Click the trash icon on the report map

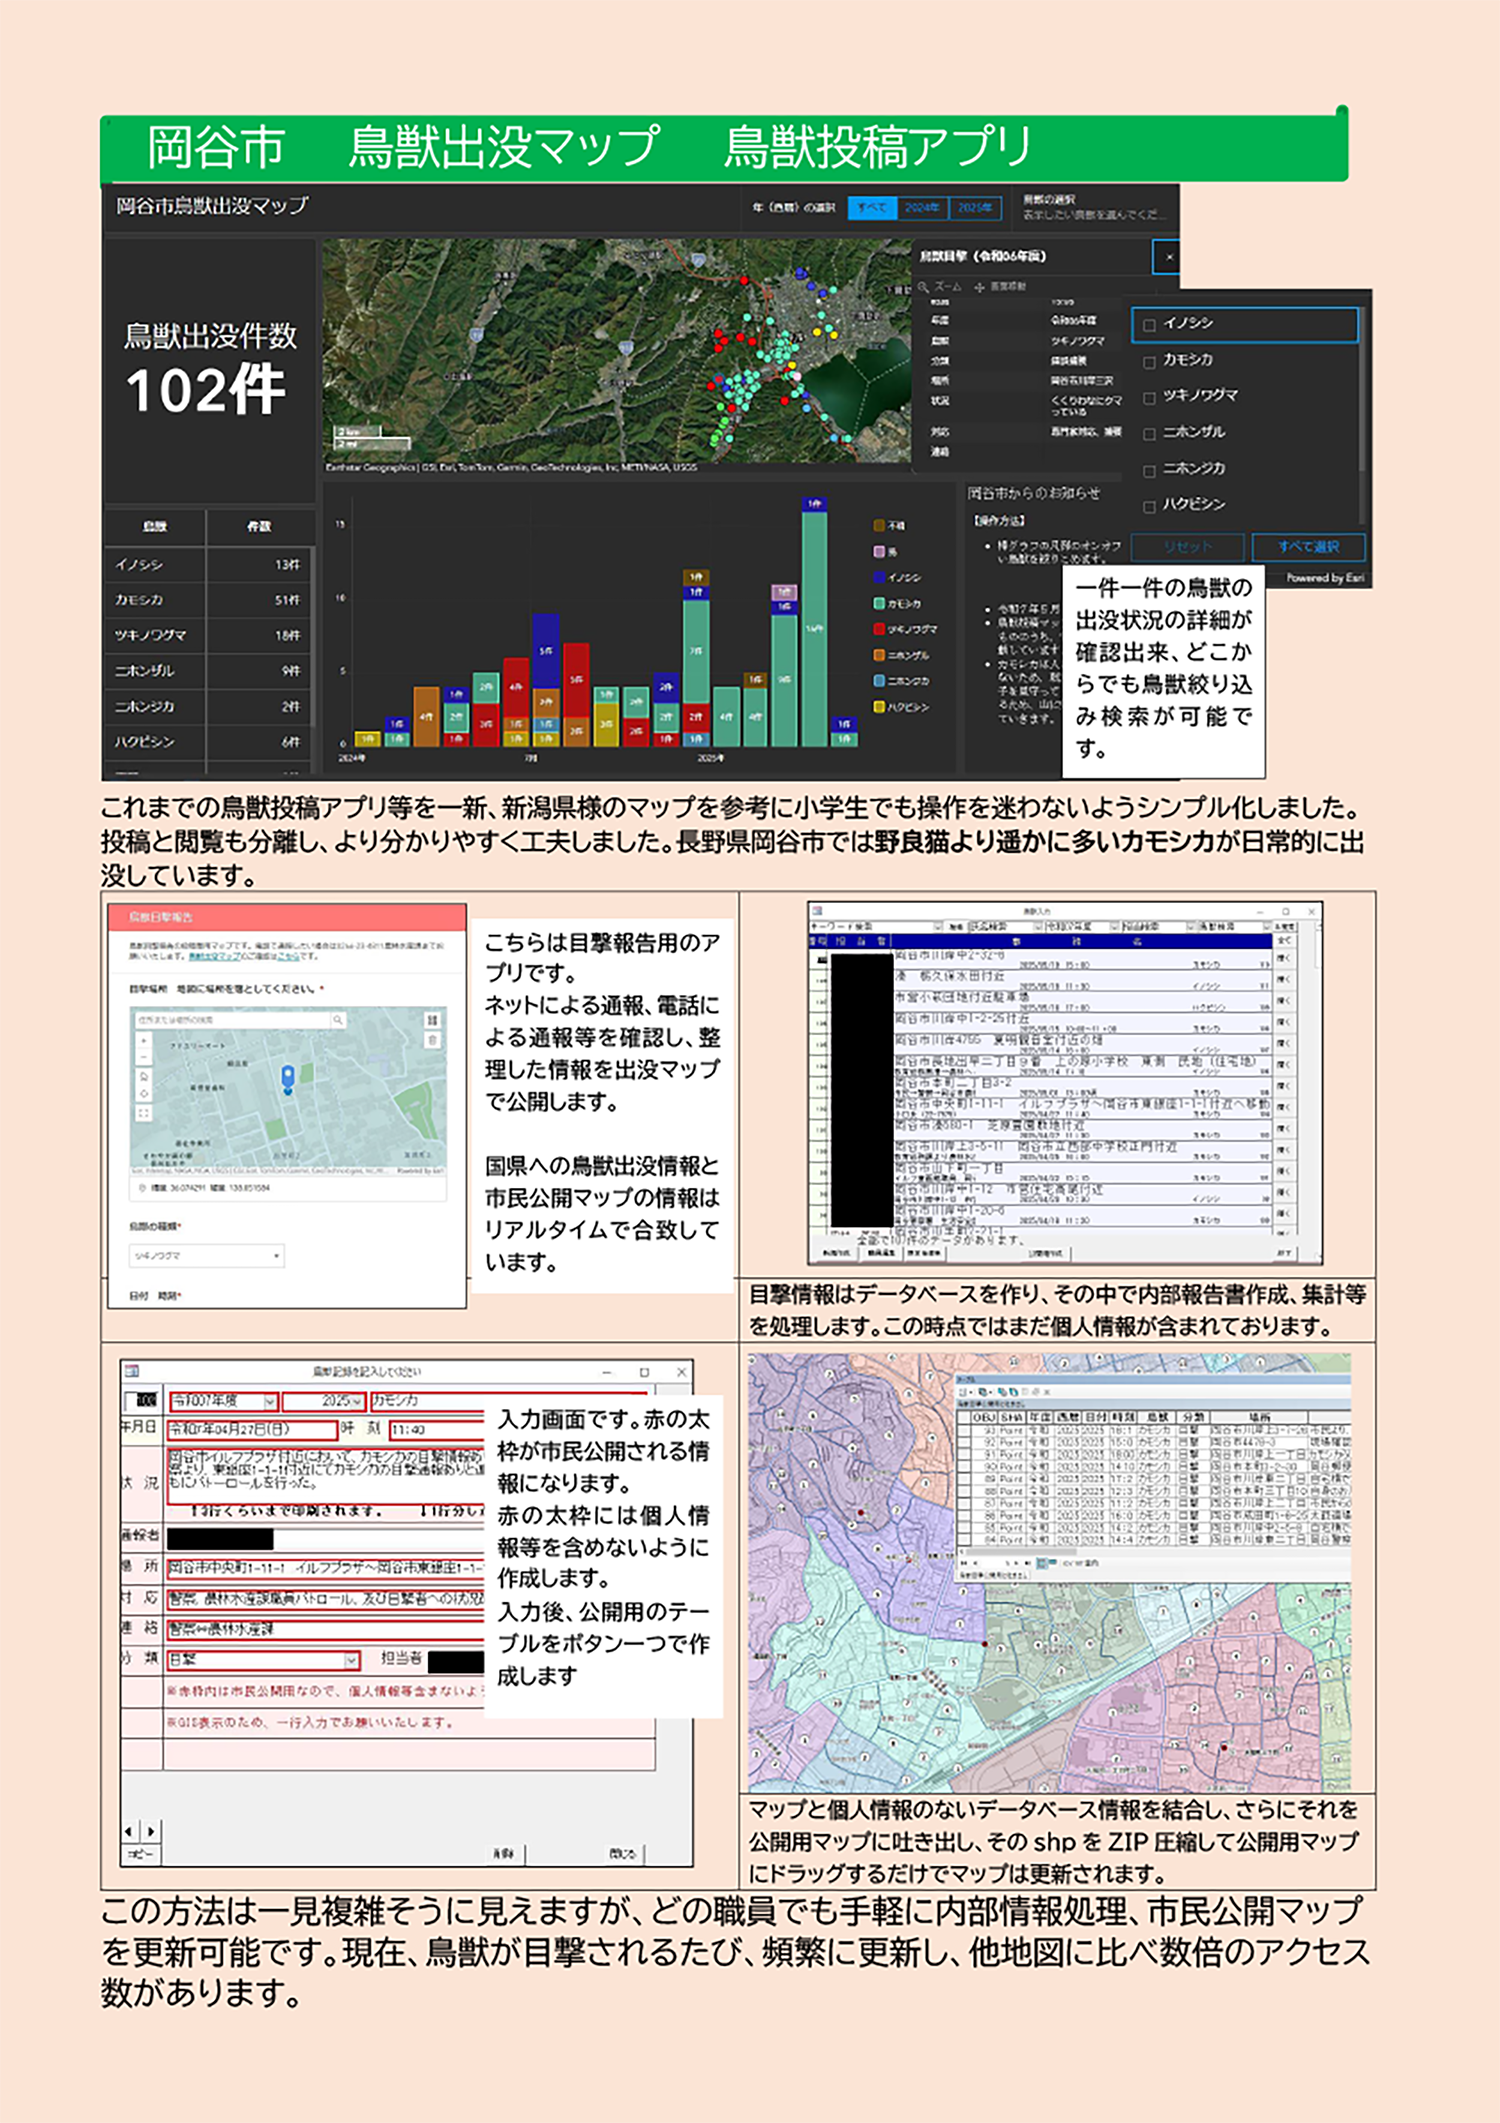pyautogui.click(x=432, y=1041)
